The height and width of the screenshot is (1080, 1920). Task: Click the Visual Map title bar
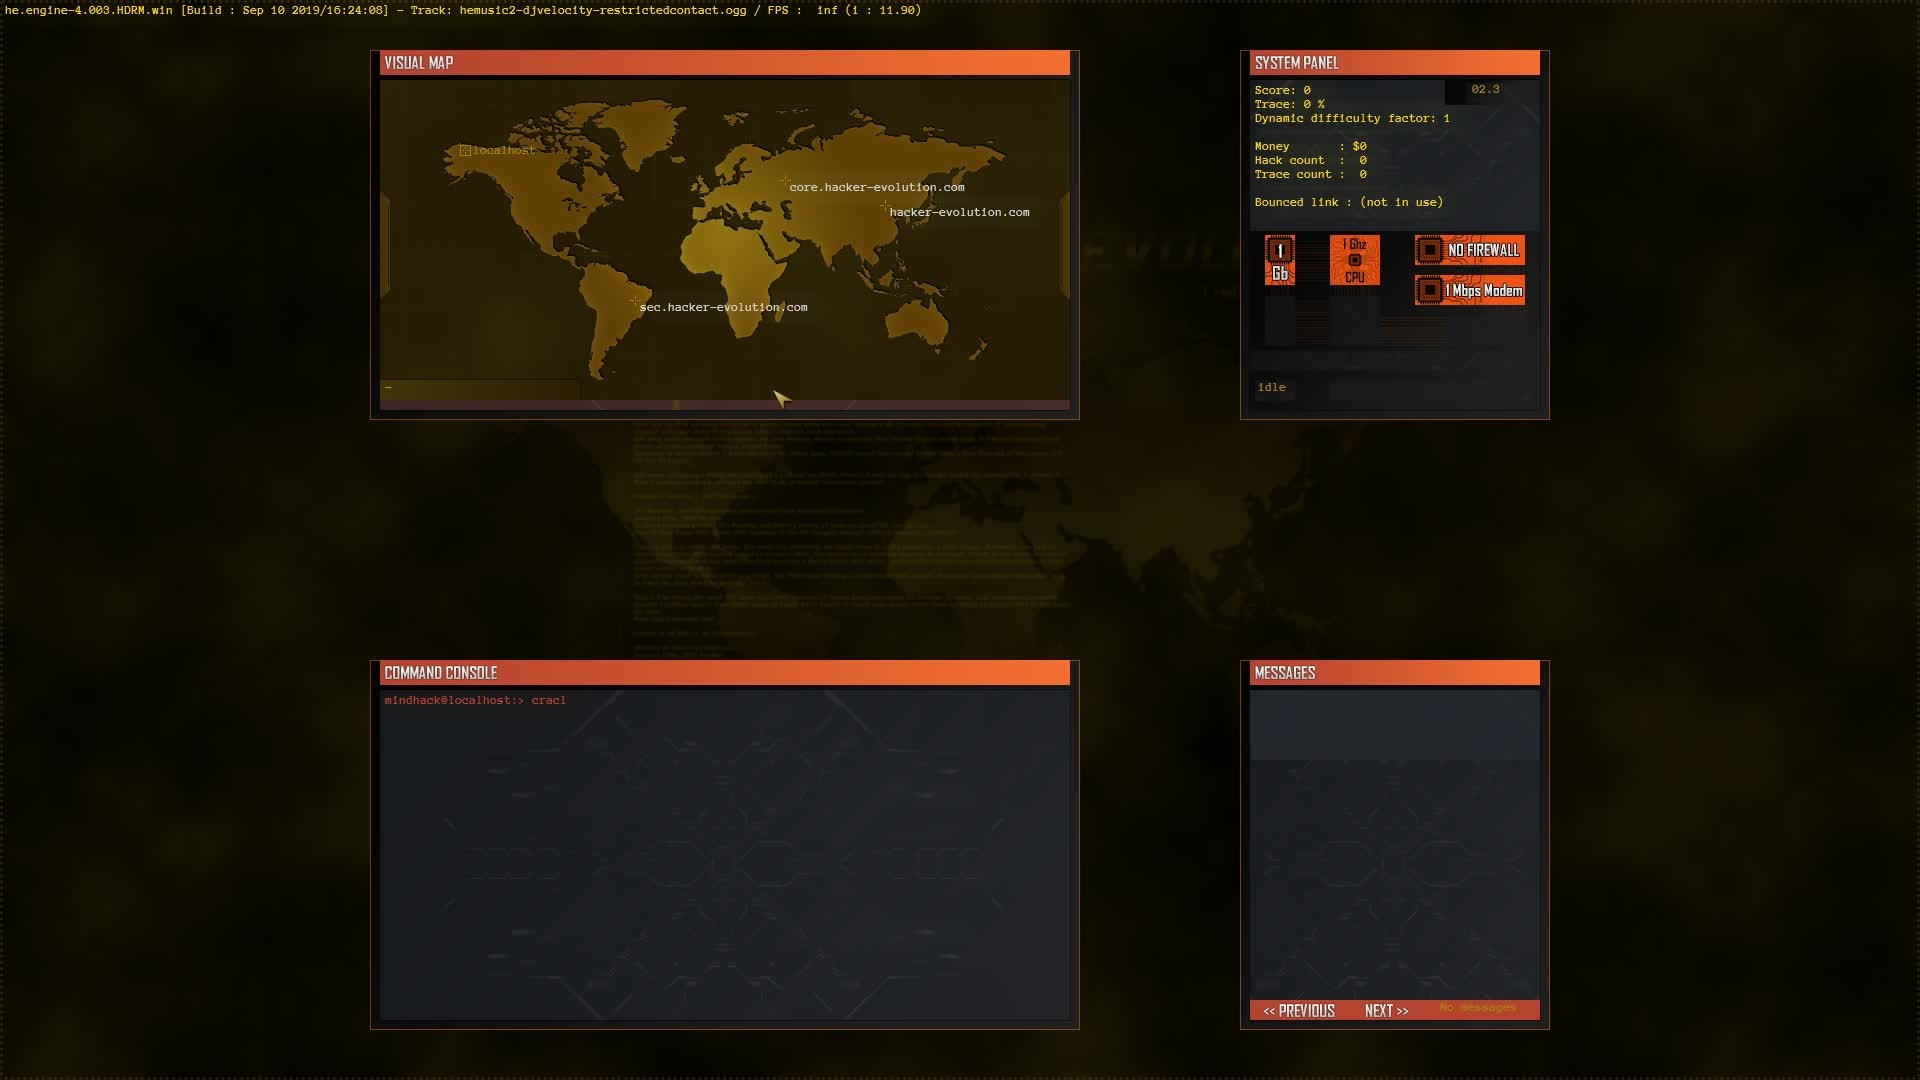tap(724, 63)
